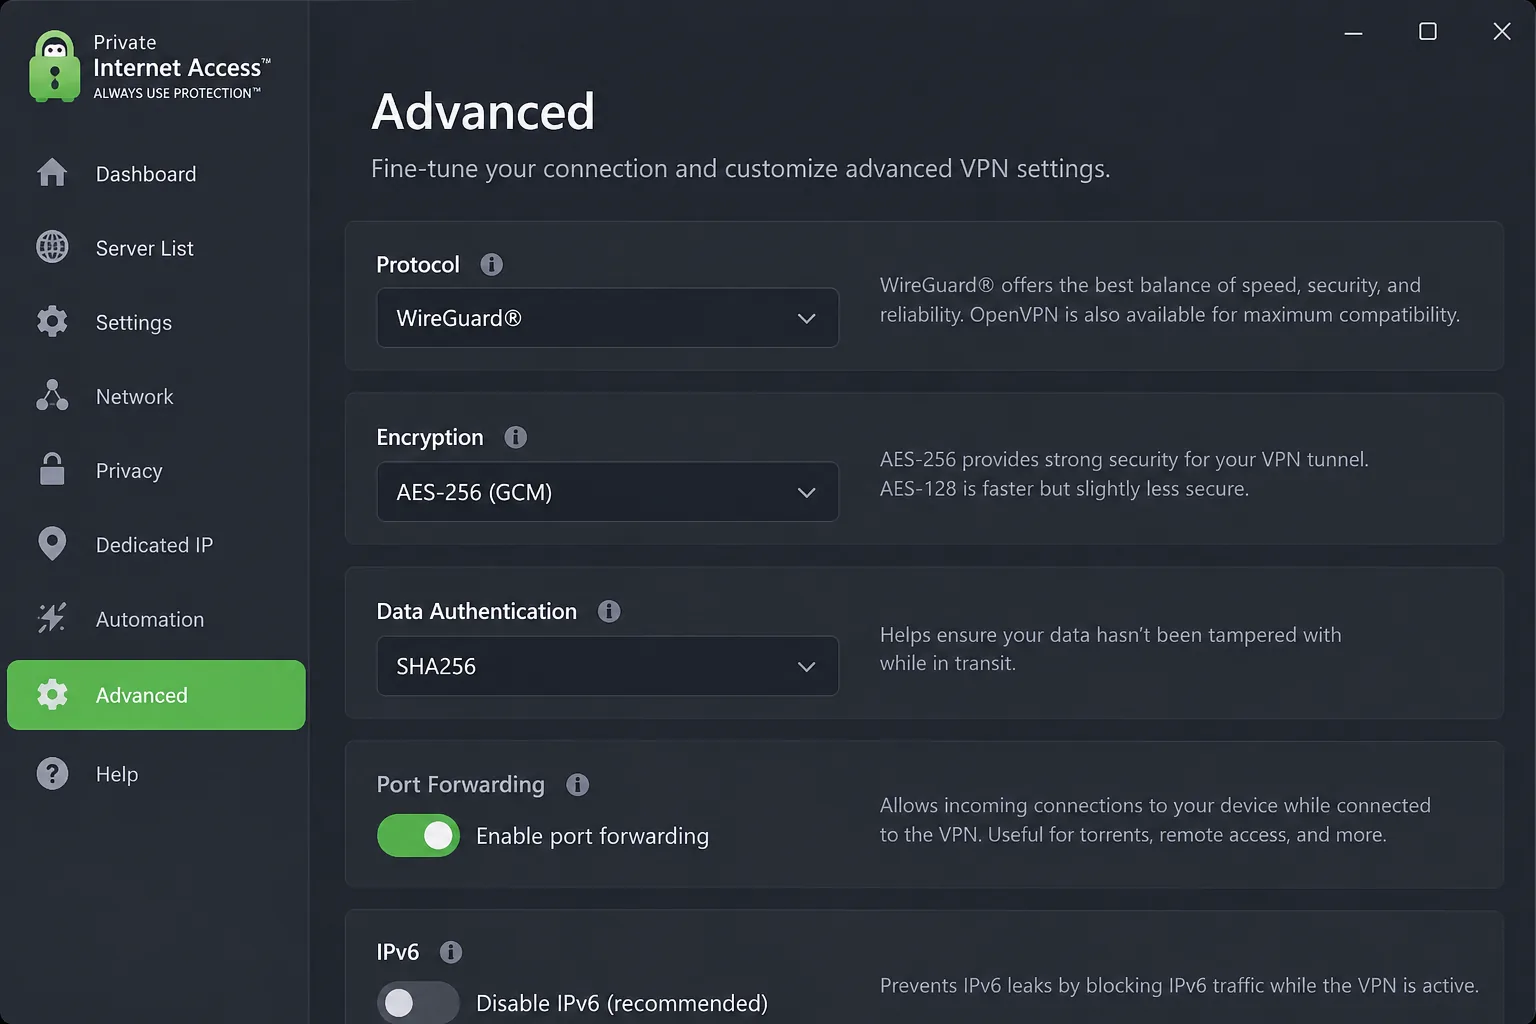Click the Network nodes icon
Image resolution: width=1536 pixels, height=1024 pixels.
click(x=52, y=395)
